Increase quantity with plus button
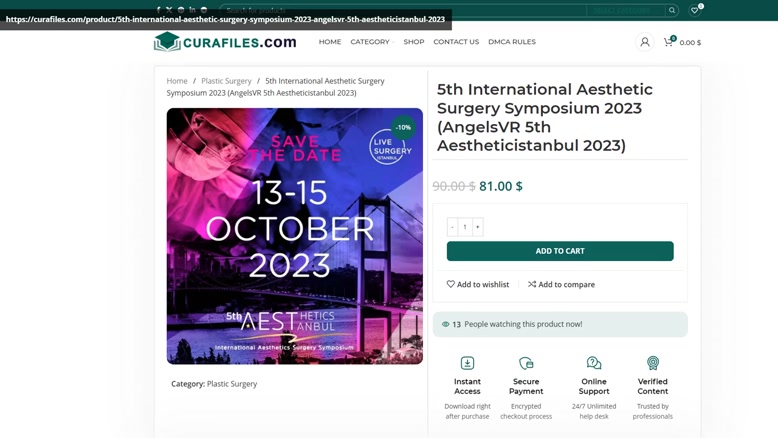778x438 pixels. click(477, 227)
